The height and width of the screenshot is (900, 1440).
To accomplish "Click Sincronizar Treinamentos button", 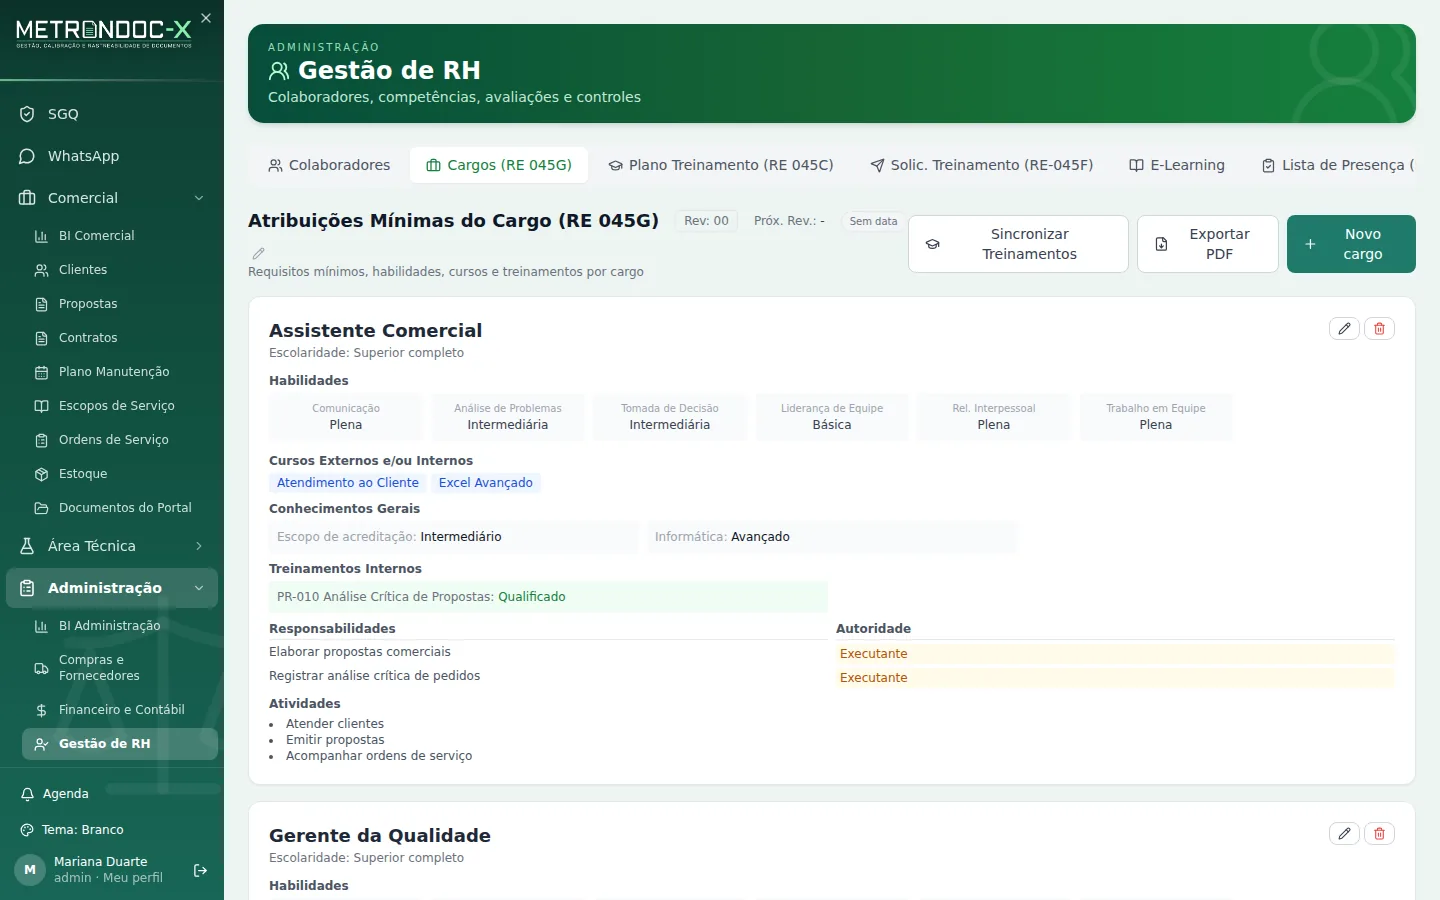I will [x=1018, y=244].
